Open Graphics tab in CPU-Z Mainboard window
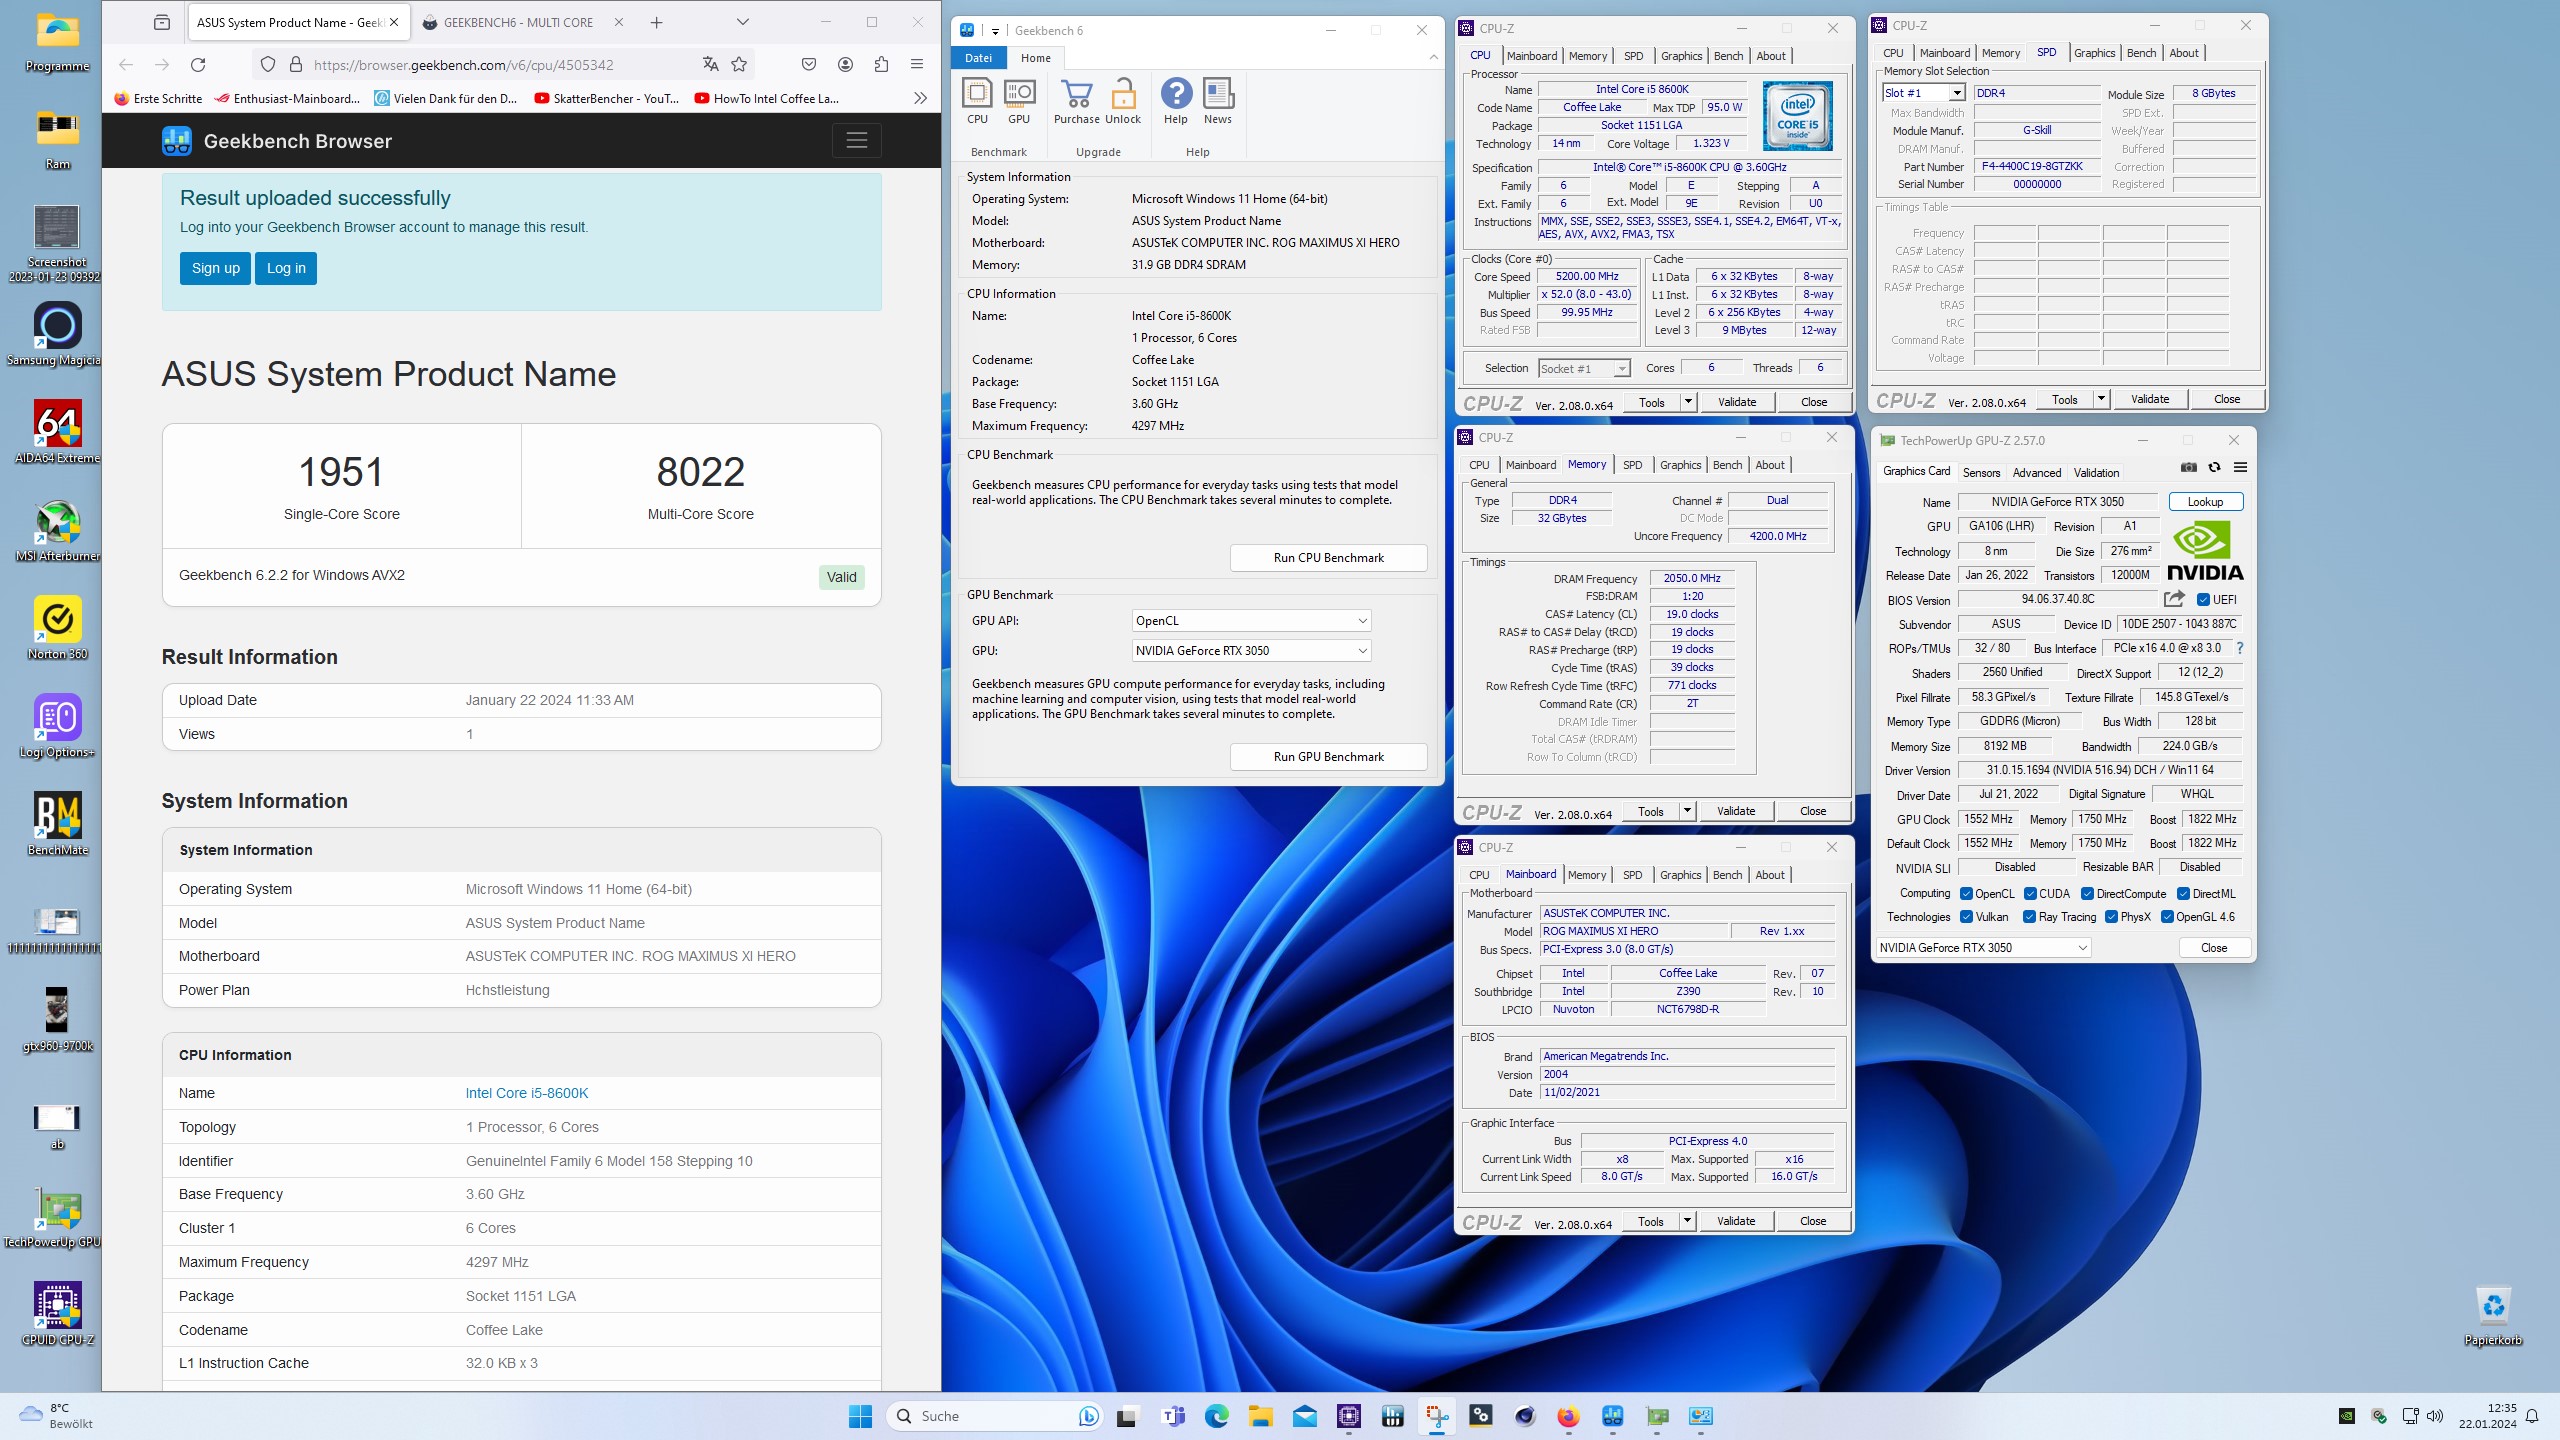 coord(1680,875)
